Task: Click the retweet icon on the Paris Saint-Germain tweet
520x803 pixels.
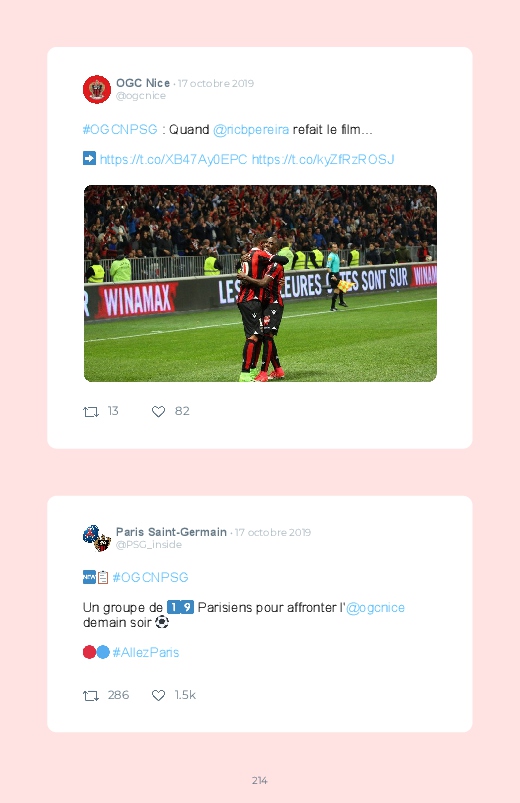Action: (x=91, y=695)
